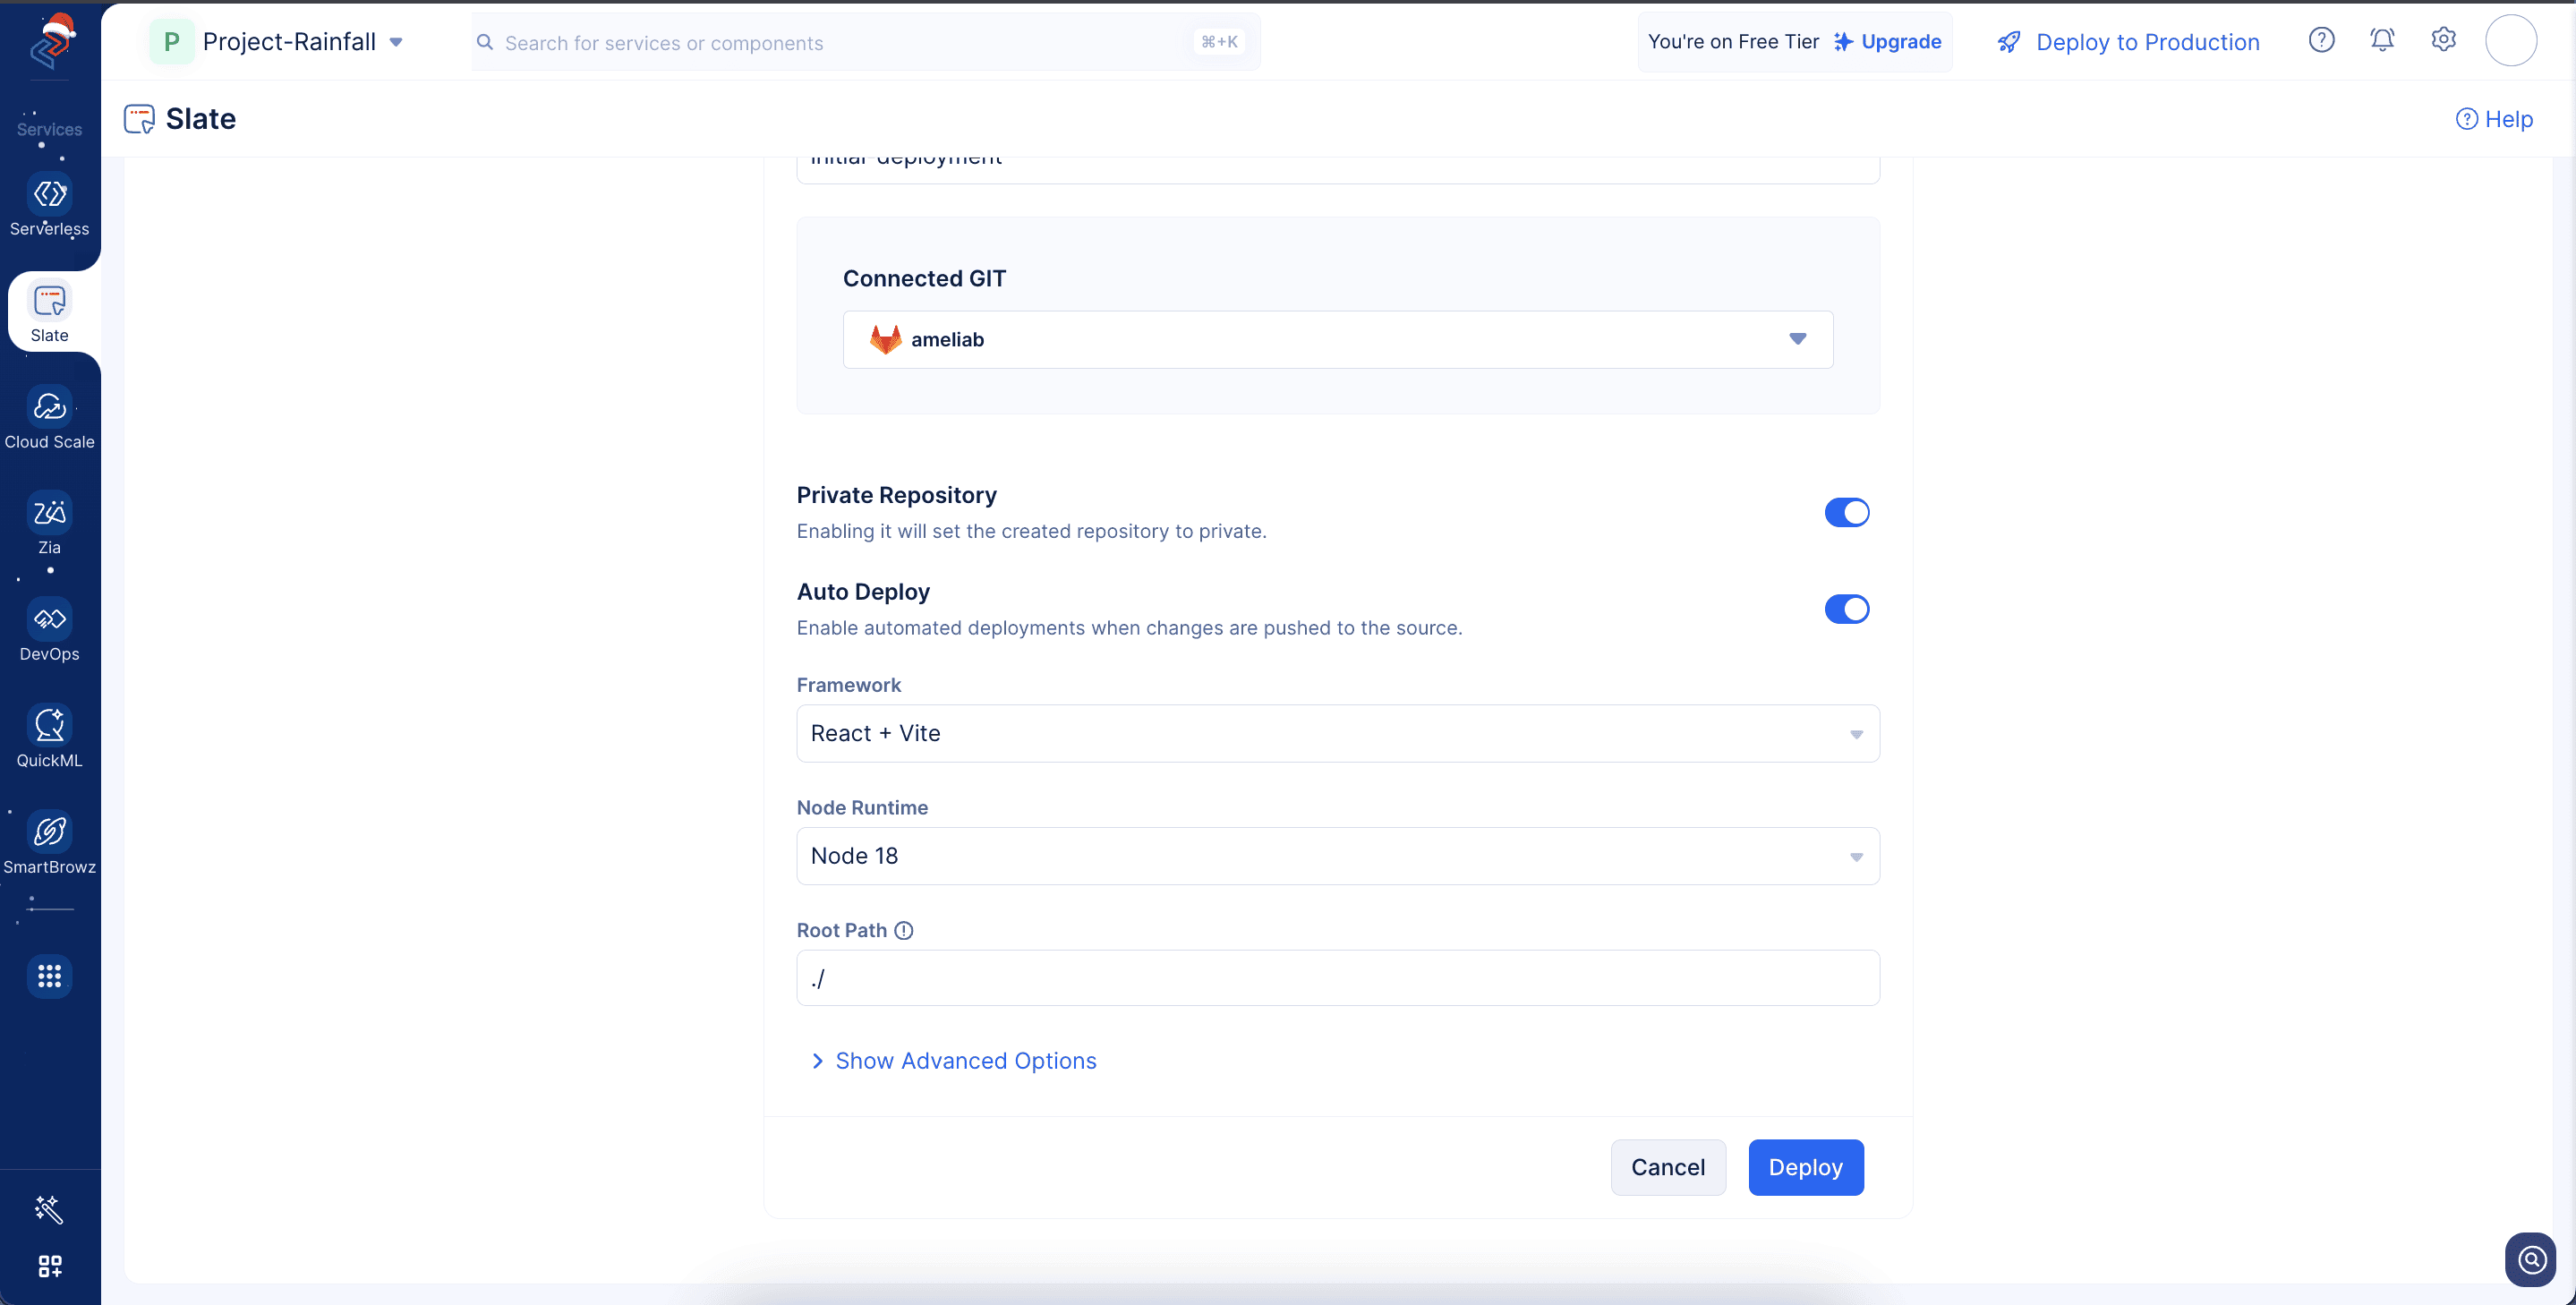This screenshot has width=2576, height=1305.
Task: Toggle the Private Repository switch
Action: [1846, 512]
